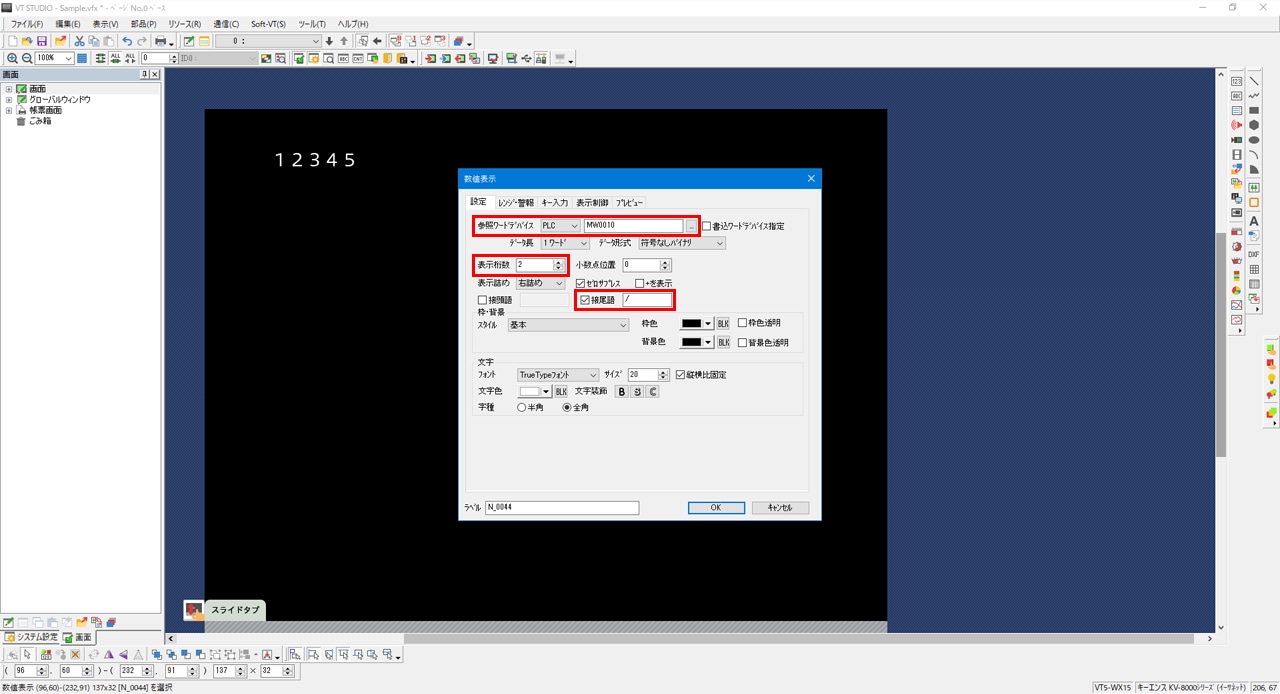
Task: Open the 通信(C) menu
Action: [226, 23]
